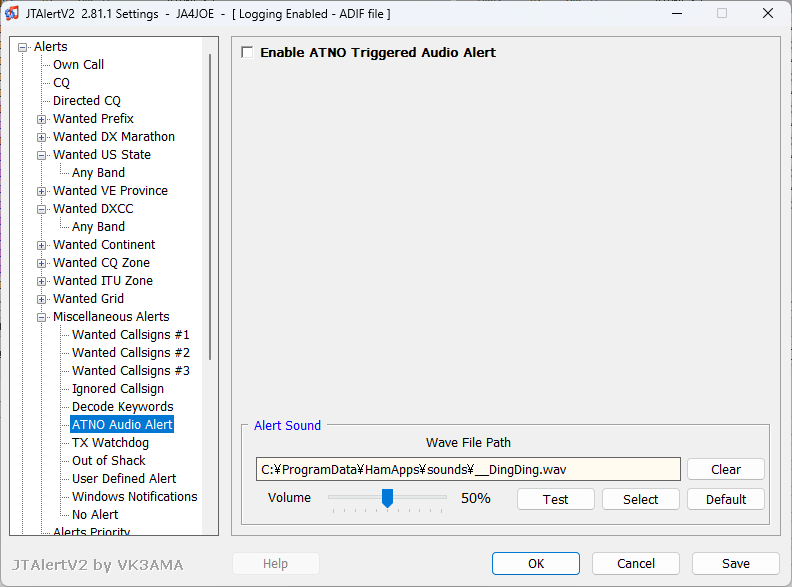Screen dimensions: 792x587
Task: Close the JTAlert Settings window
Action: pyautogui.click(x=768, y=13)
